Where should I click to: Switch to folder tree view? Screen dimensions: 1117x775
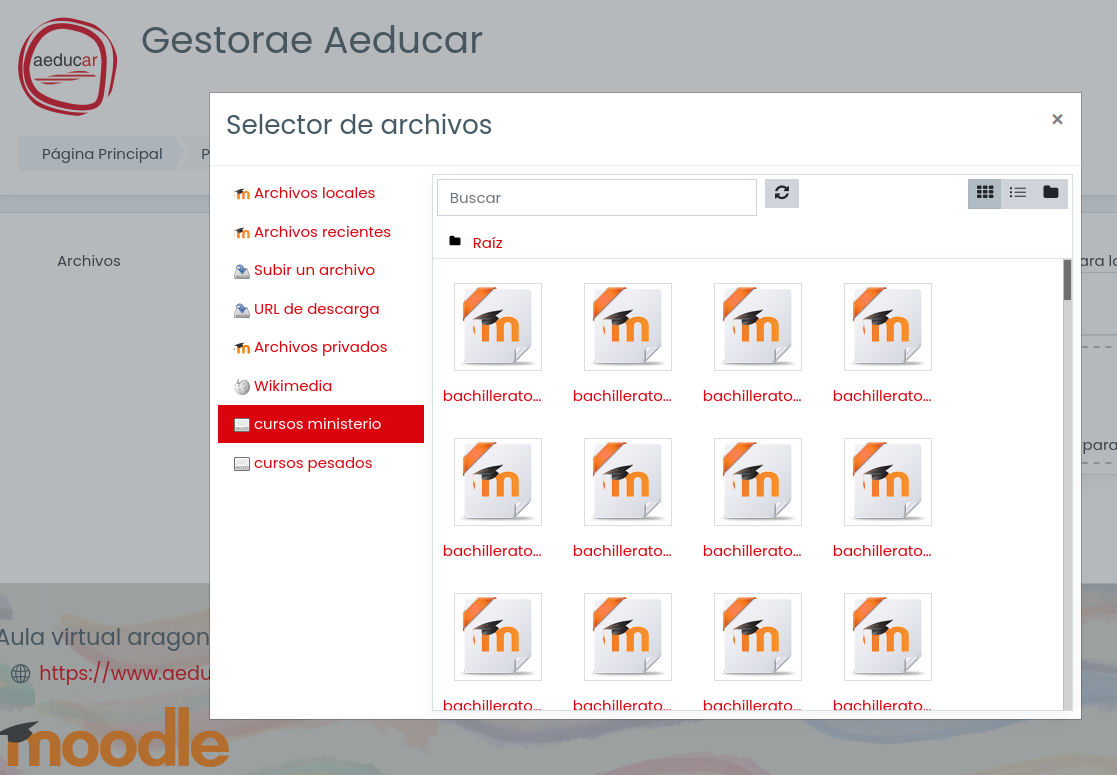pyautogui.click(x=1050, y=193)
